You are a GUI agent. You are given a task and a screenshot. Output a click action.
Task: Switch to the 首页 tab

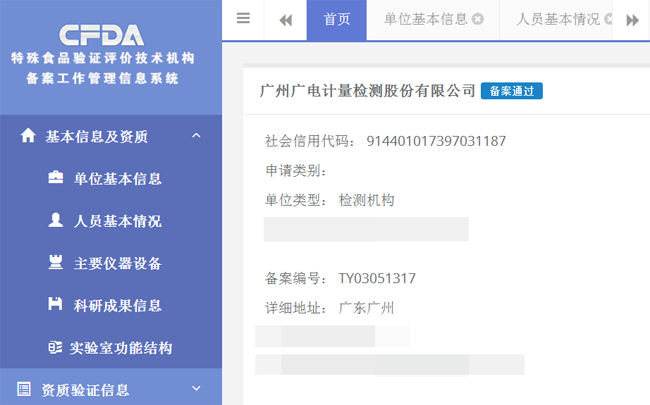click(337, 19)
